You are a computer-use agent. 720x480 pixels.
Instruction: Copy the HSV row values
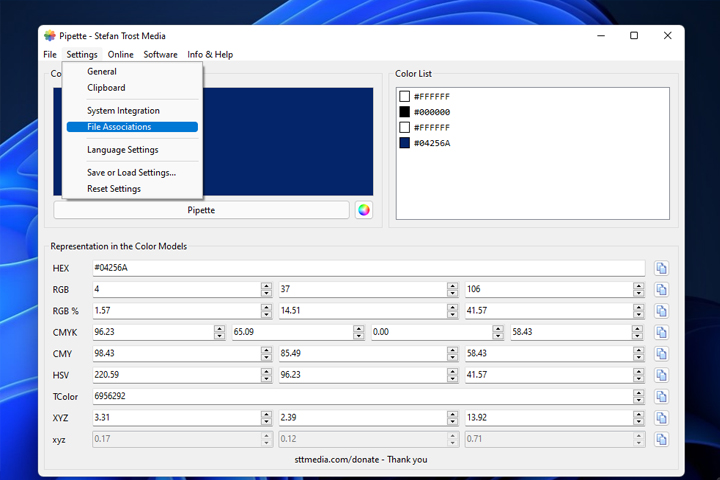[x=661, y=375]
